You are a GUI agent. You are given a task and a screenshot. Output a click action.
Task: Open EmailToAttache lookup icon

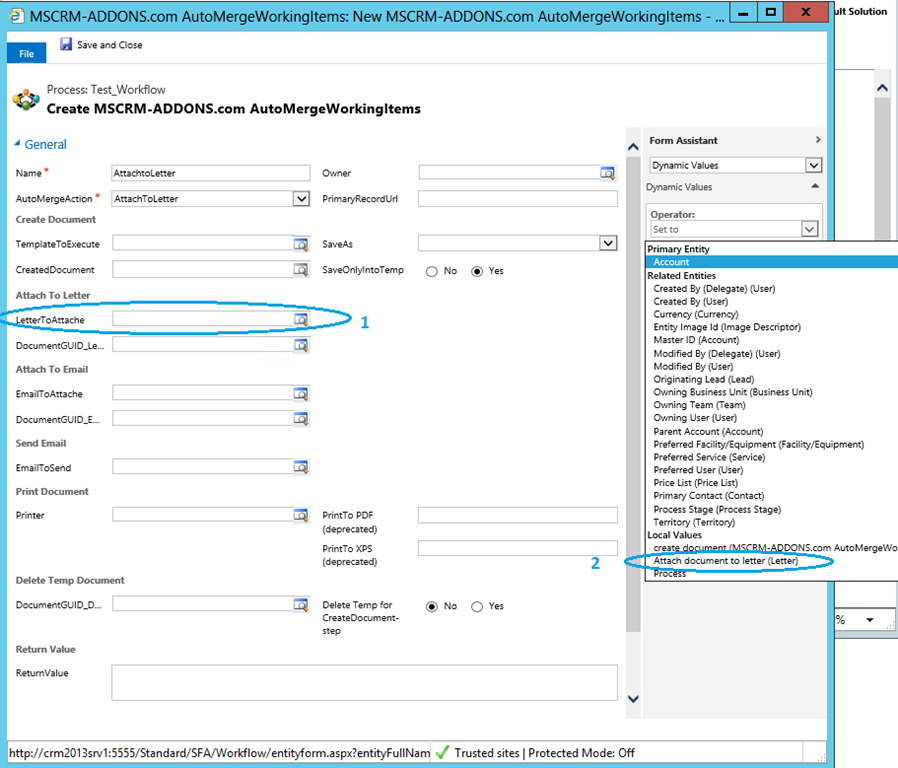[301, 394]
